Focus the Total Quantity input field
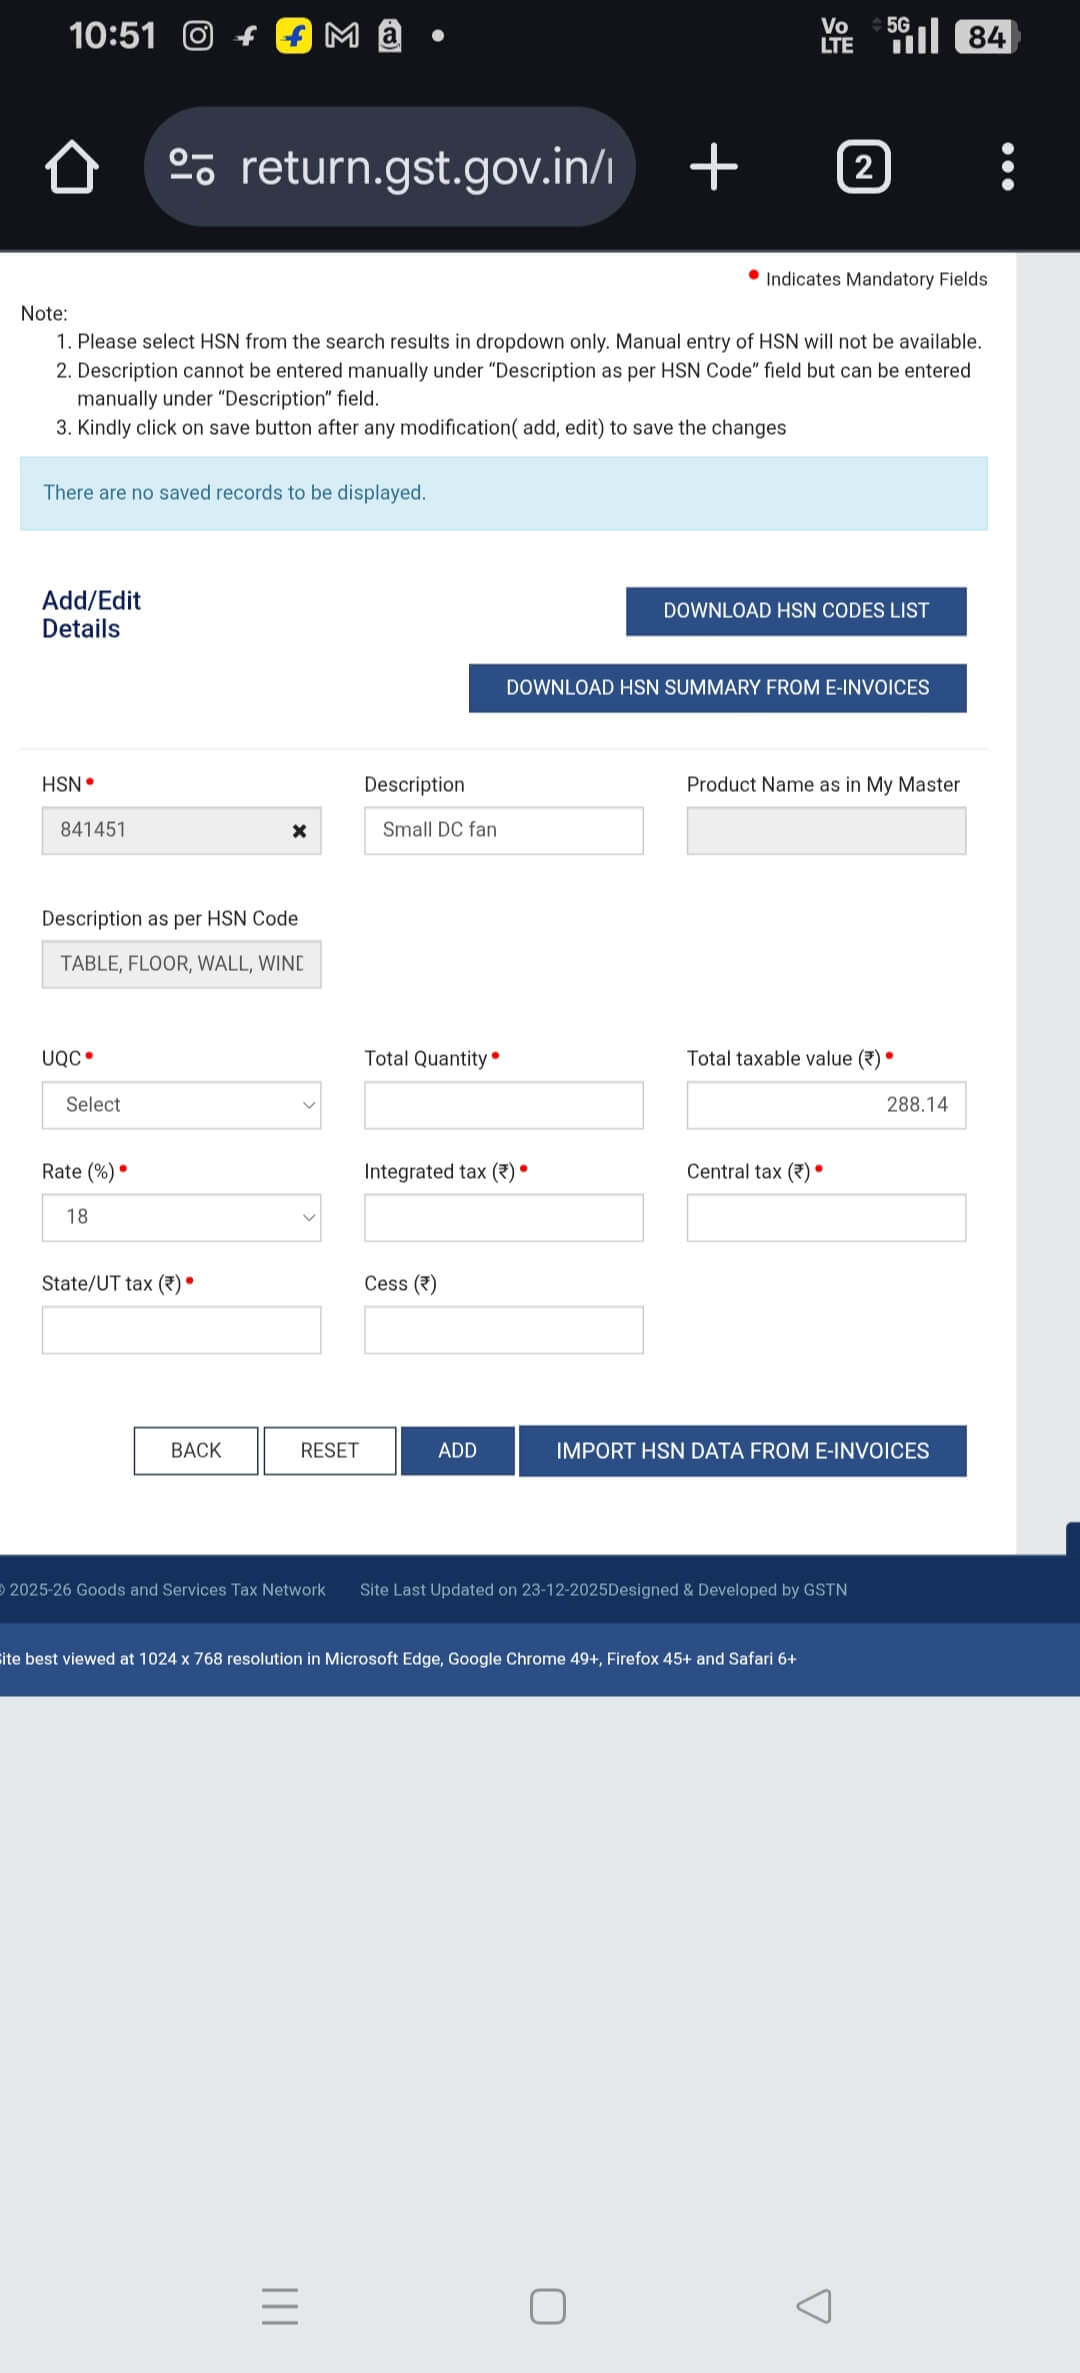Image resolution: width=1080 pixels, height=2373 pixels. (x=503, y=1105)
